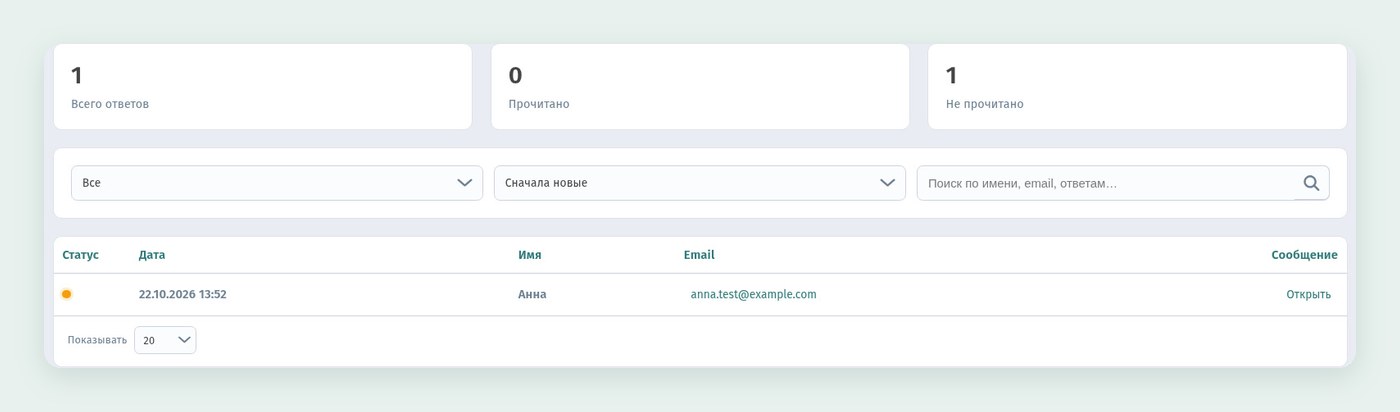The image size is (1400, 412).
Task: Click the anna.test@example.com email link
Action: pos(753,294)
